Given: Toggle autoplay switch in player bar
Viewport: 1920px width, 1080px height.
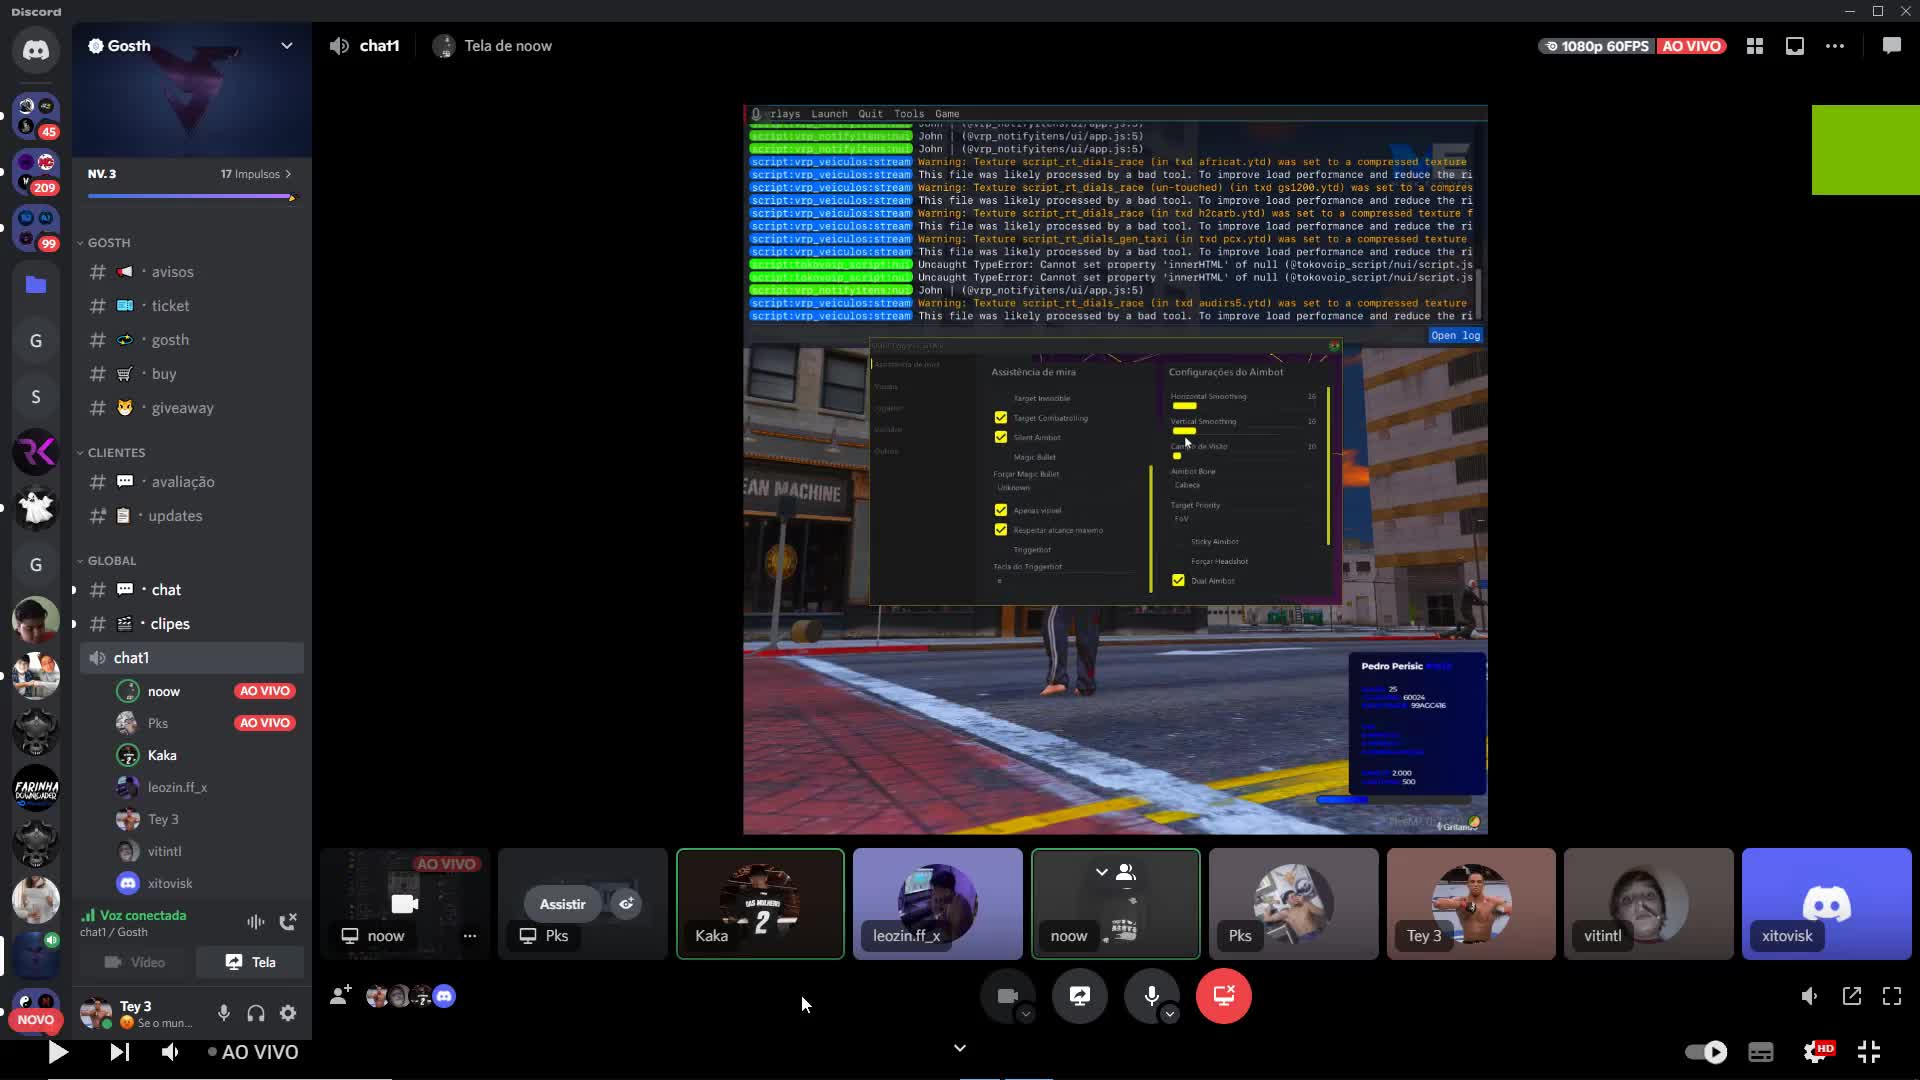Looking at the screenshot, I should (x=1706, y=1052).
